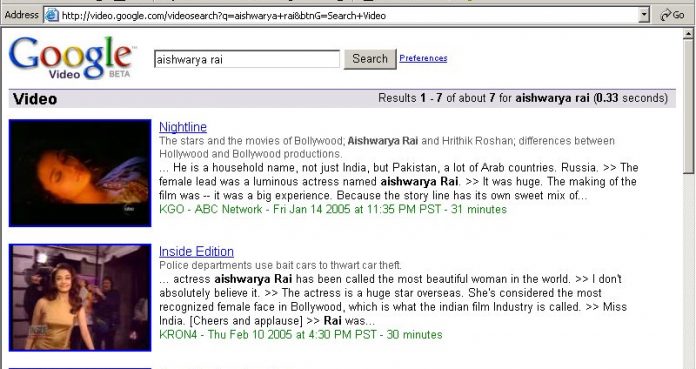Open the Preferences link

pyautogui.click(x=423, y=58)
